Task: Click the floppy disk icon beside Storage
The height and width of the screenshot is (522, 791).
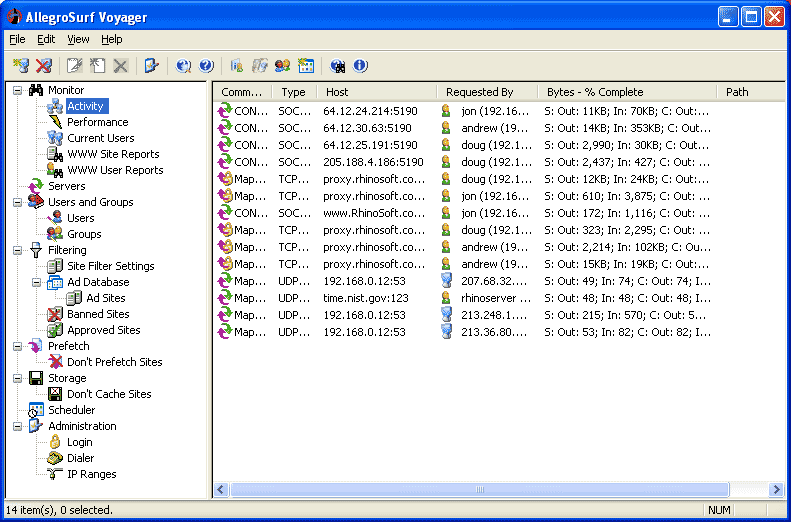Action: coord(36,378)
